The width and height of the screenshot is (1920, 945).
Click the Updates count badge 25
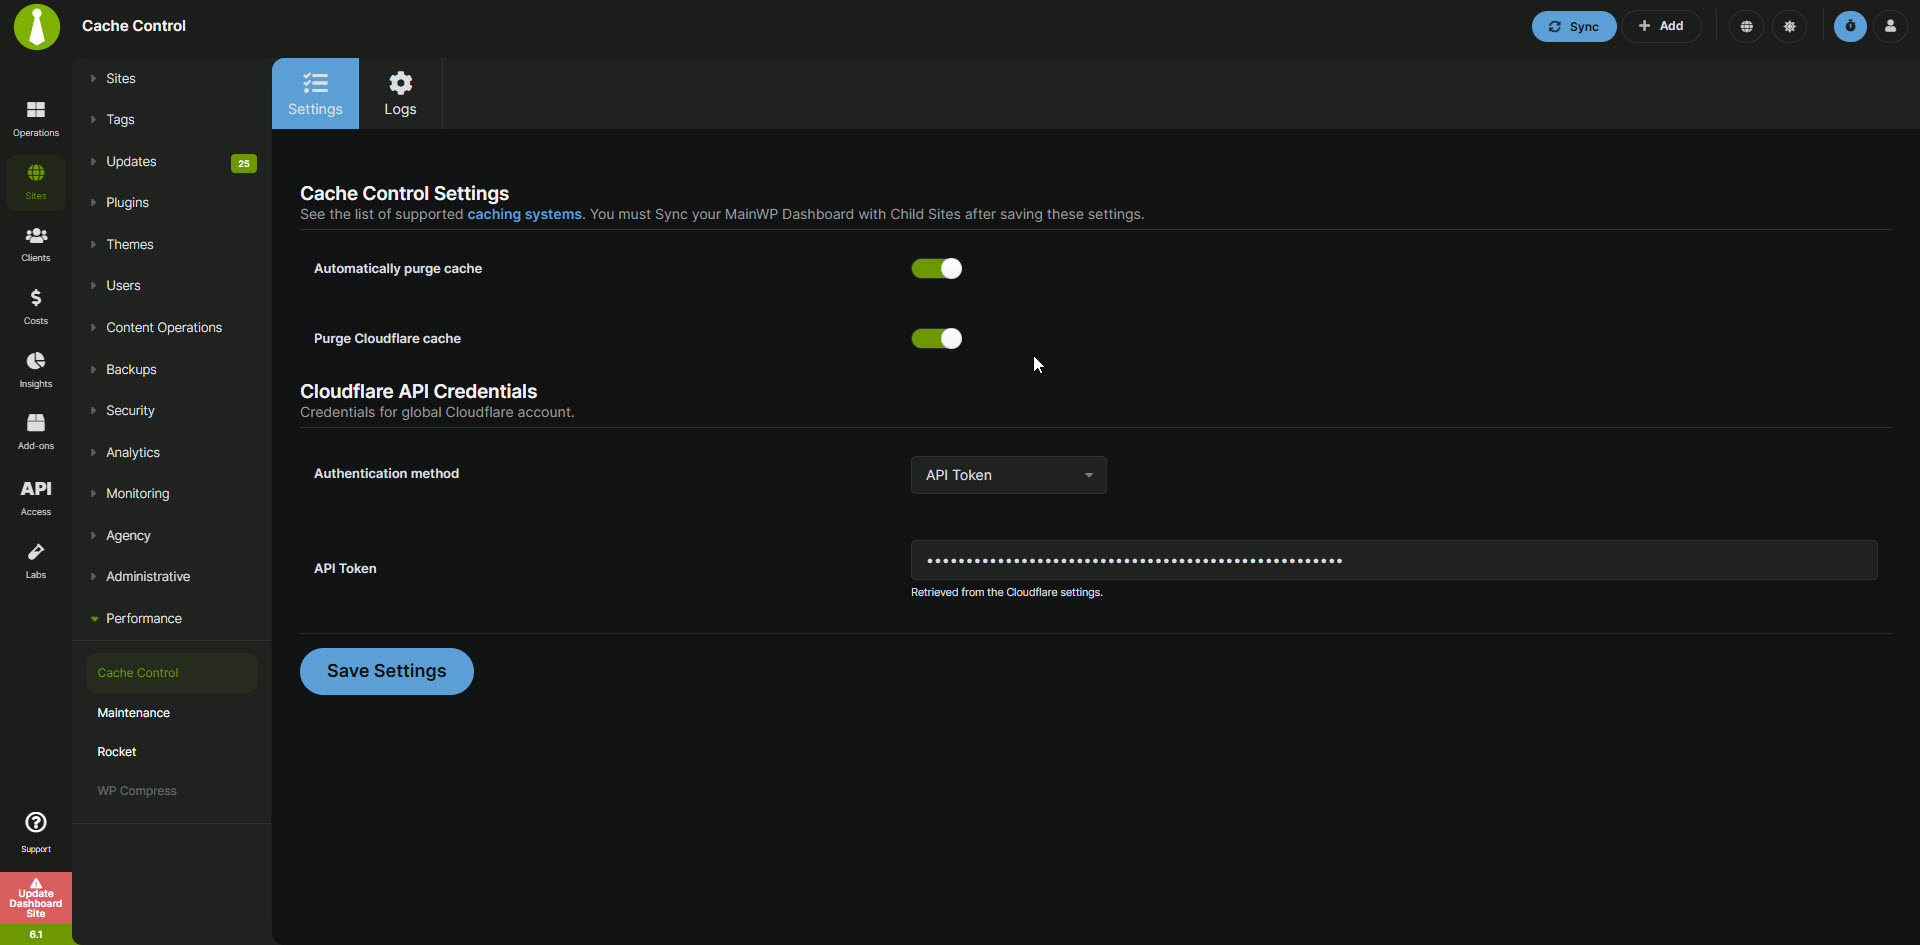click(243, 163)
